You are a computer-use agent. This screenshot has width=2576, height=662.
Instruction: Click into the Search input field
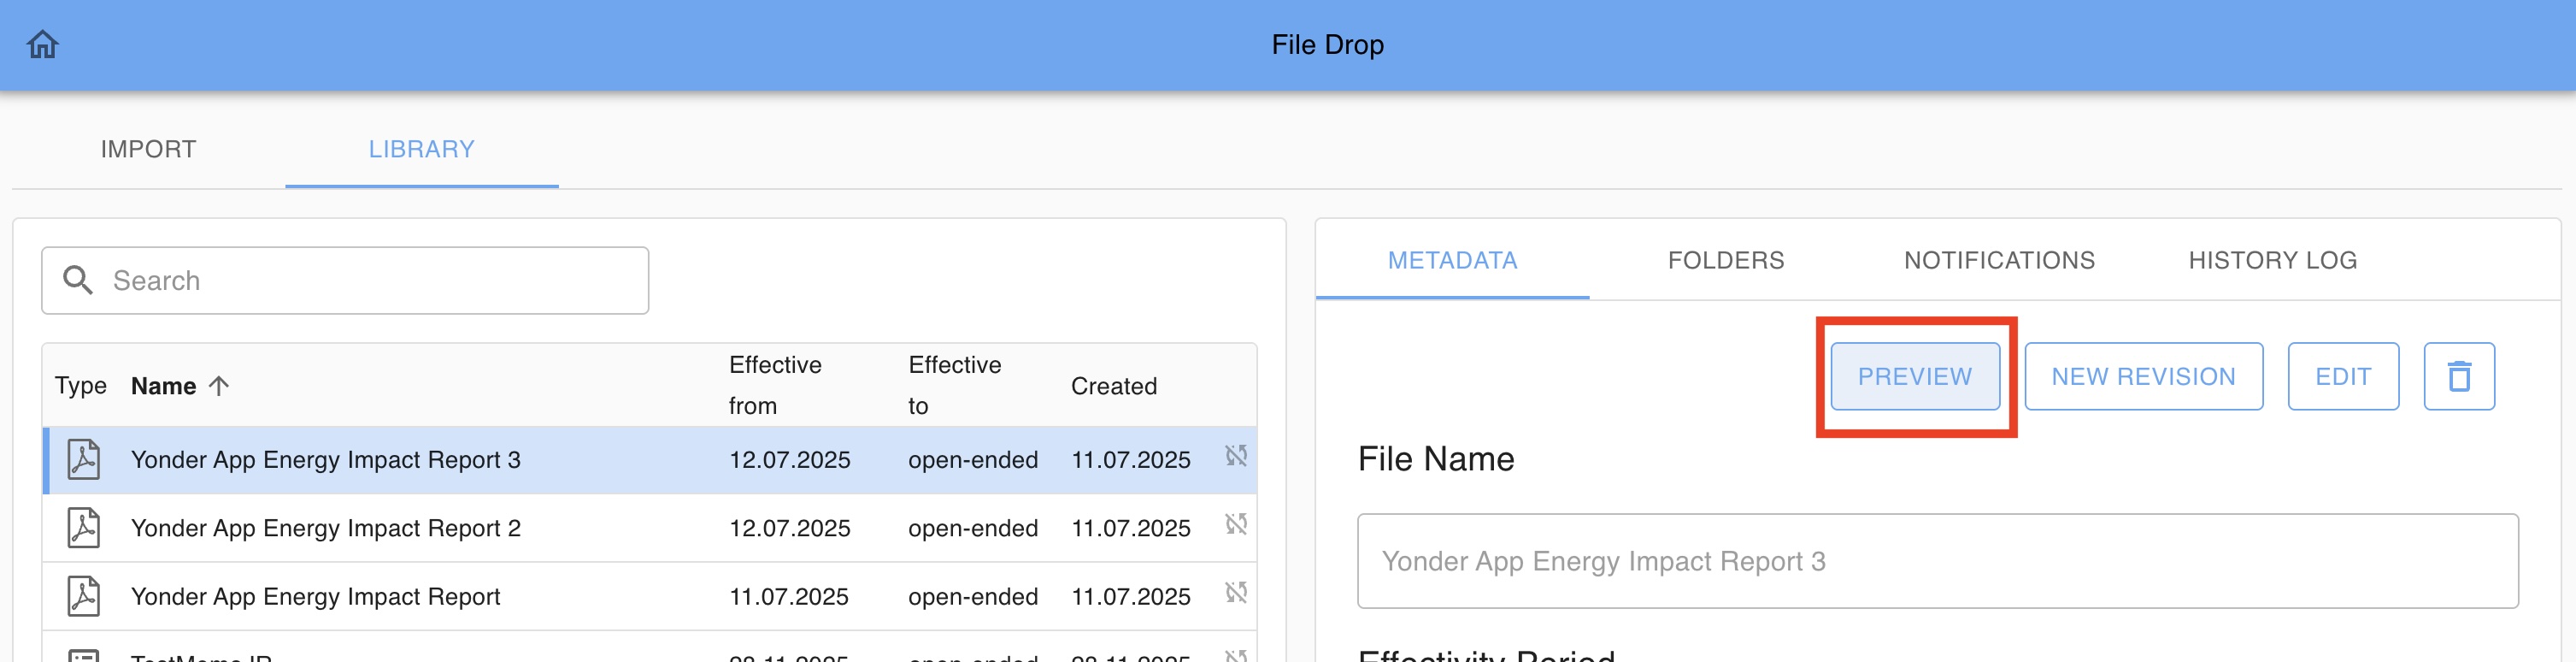pos(370,281)
